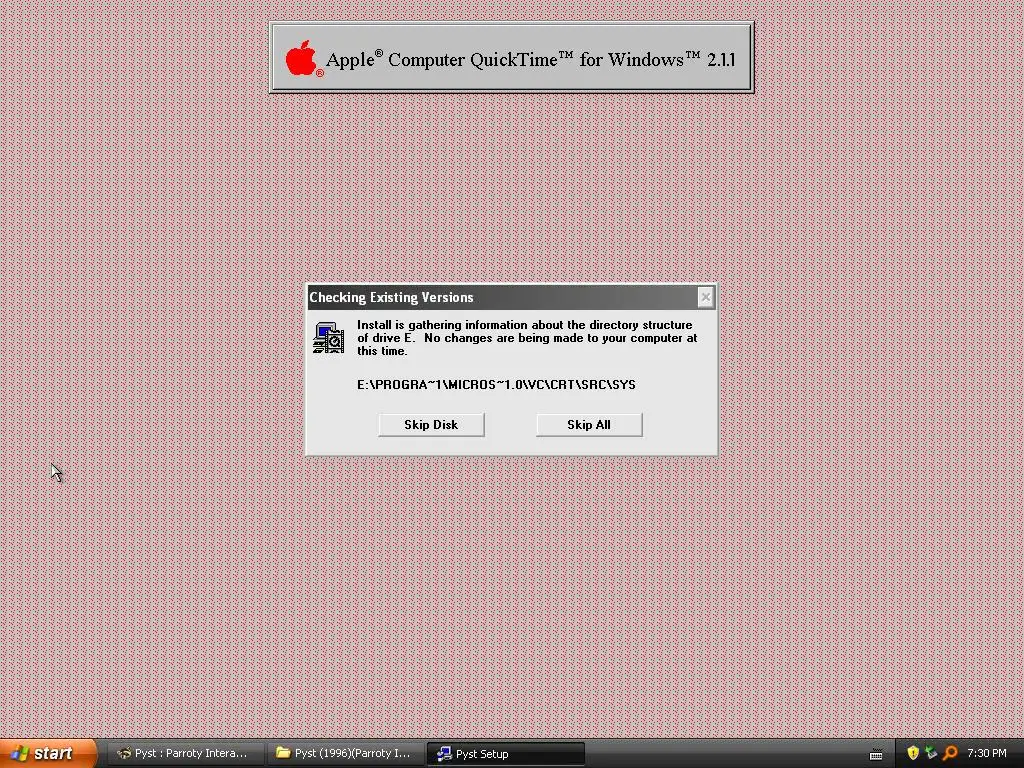Viewport: 1024px width, 768px height.
Task: Switch to Pyst : Parroty Intera... taskbar window
Action: point(184,753)
